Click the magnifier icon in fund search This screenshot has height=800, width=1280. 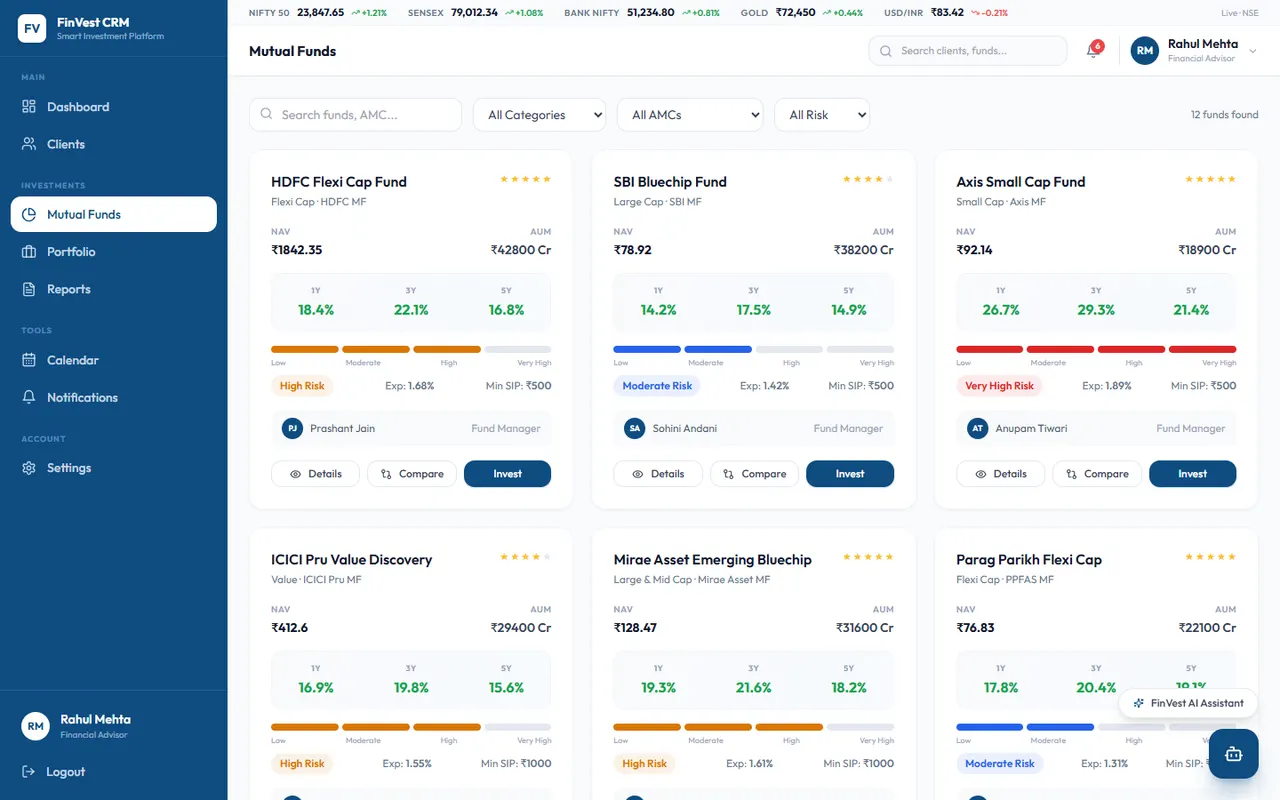[267, 114]
